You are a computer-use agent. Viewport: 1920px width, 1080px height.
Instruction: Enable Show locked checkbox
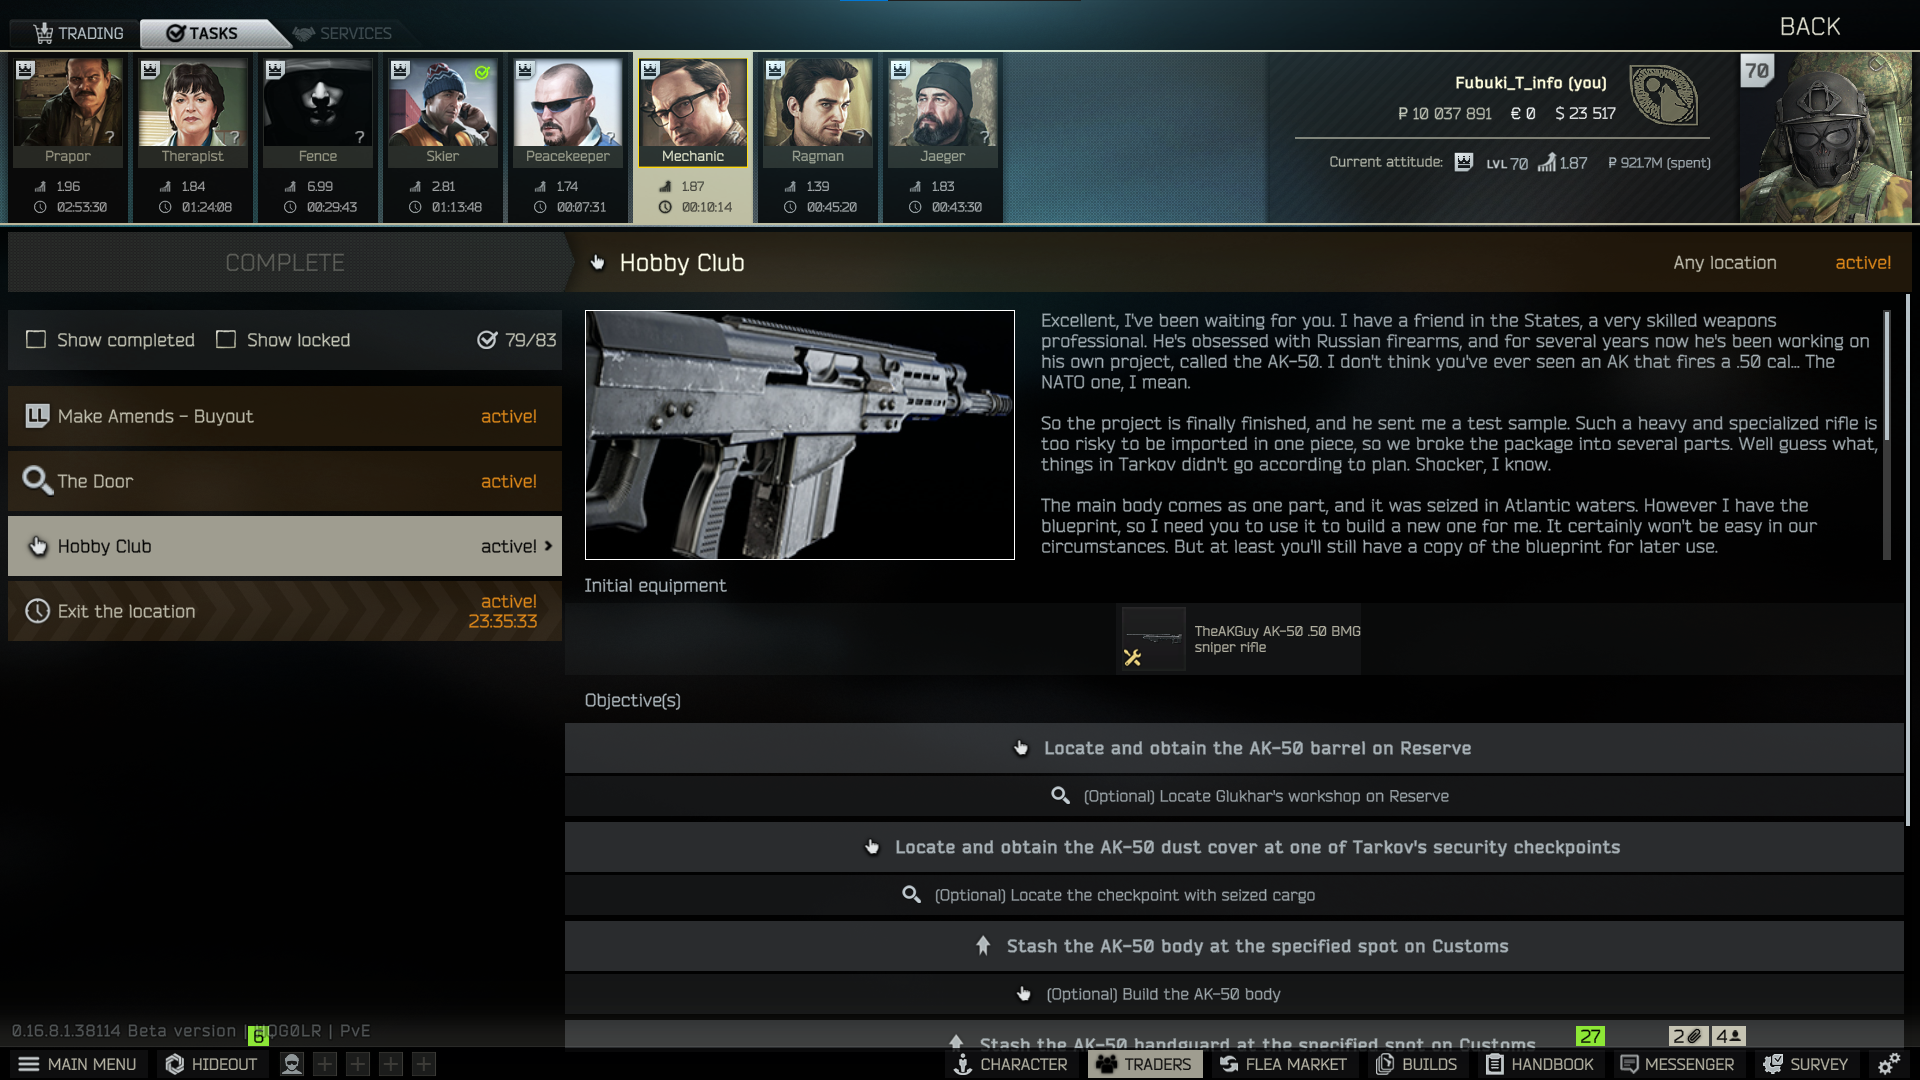[x=226, y=340]
